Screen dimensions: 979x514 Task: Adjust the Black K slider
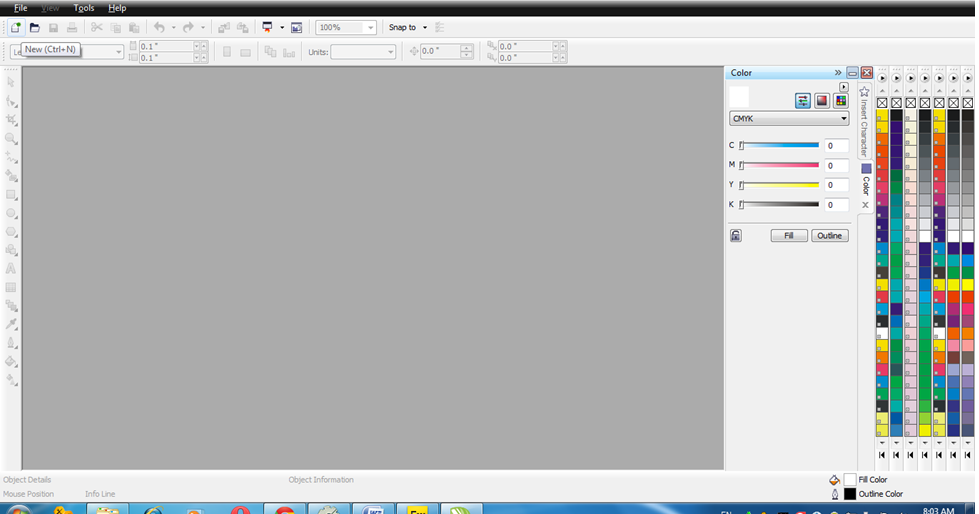coord(779,204)
